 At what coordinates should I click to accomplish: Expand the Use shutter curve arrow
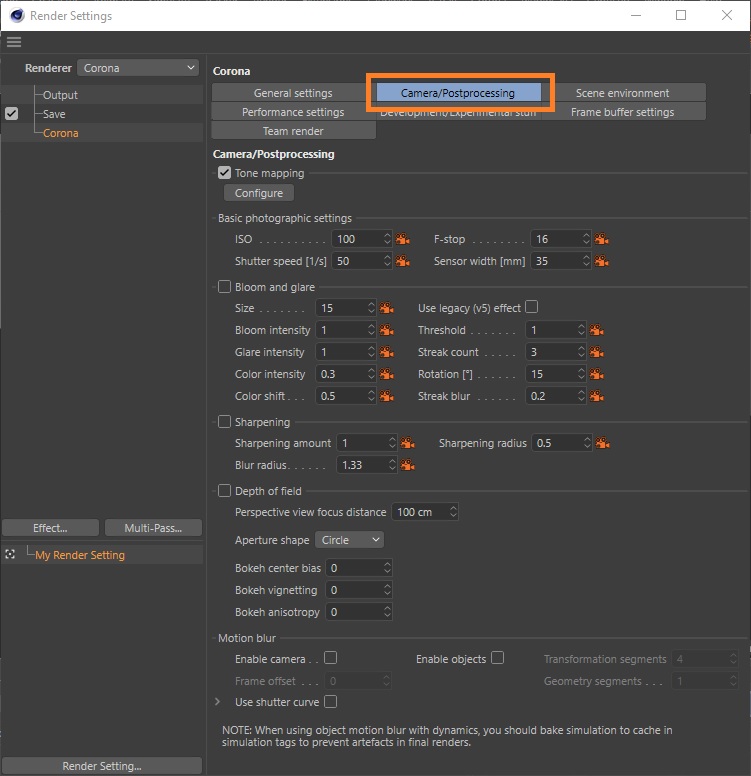(217, 702)
